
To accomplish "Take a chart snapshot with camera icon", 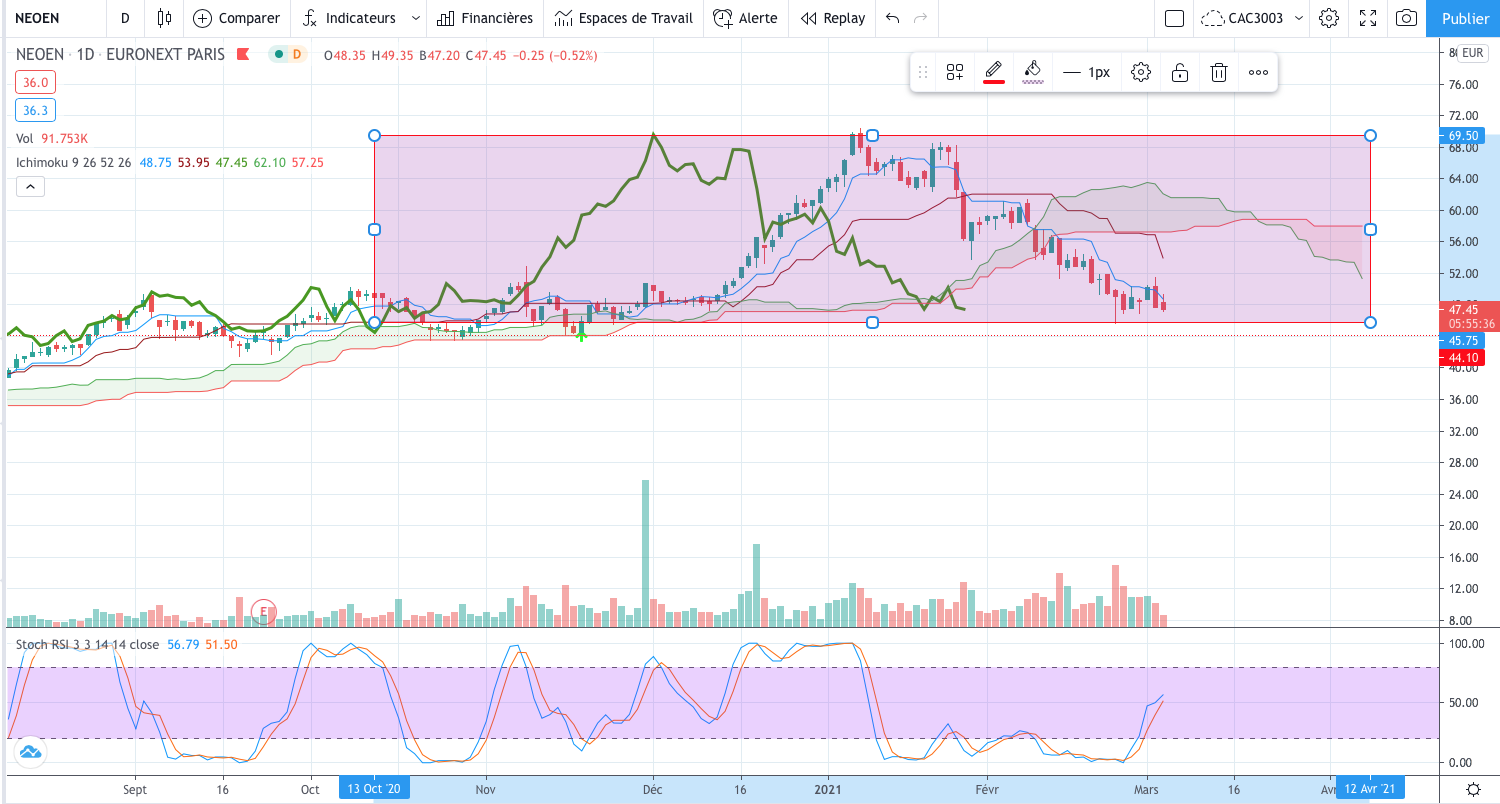I will tap(1406, 18).
